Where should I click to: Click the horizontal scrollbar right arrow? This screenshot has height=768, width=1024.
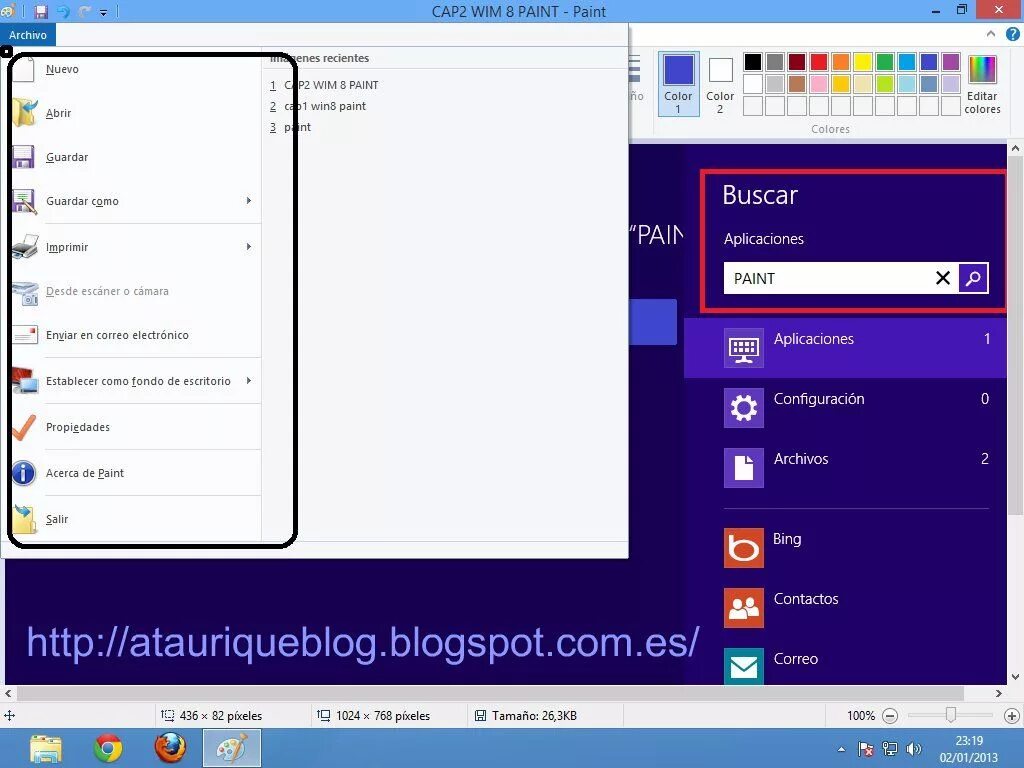pyautogui.click(x=999, y=694)
